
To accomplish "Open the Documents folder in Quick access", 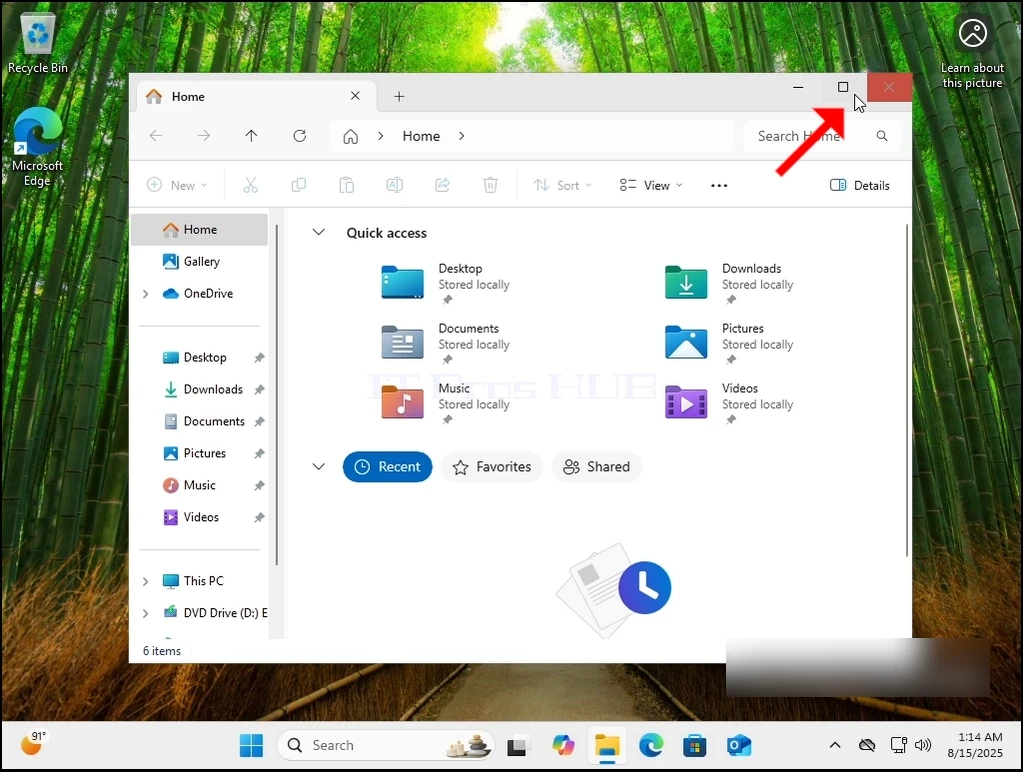I will tap(403, 342).
